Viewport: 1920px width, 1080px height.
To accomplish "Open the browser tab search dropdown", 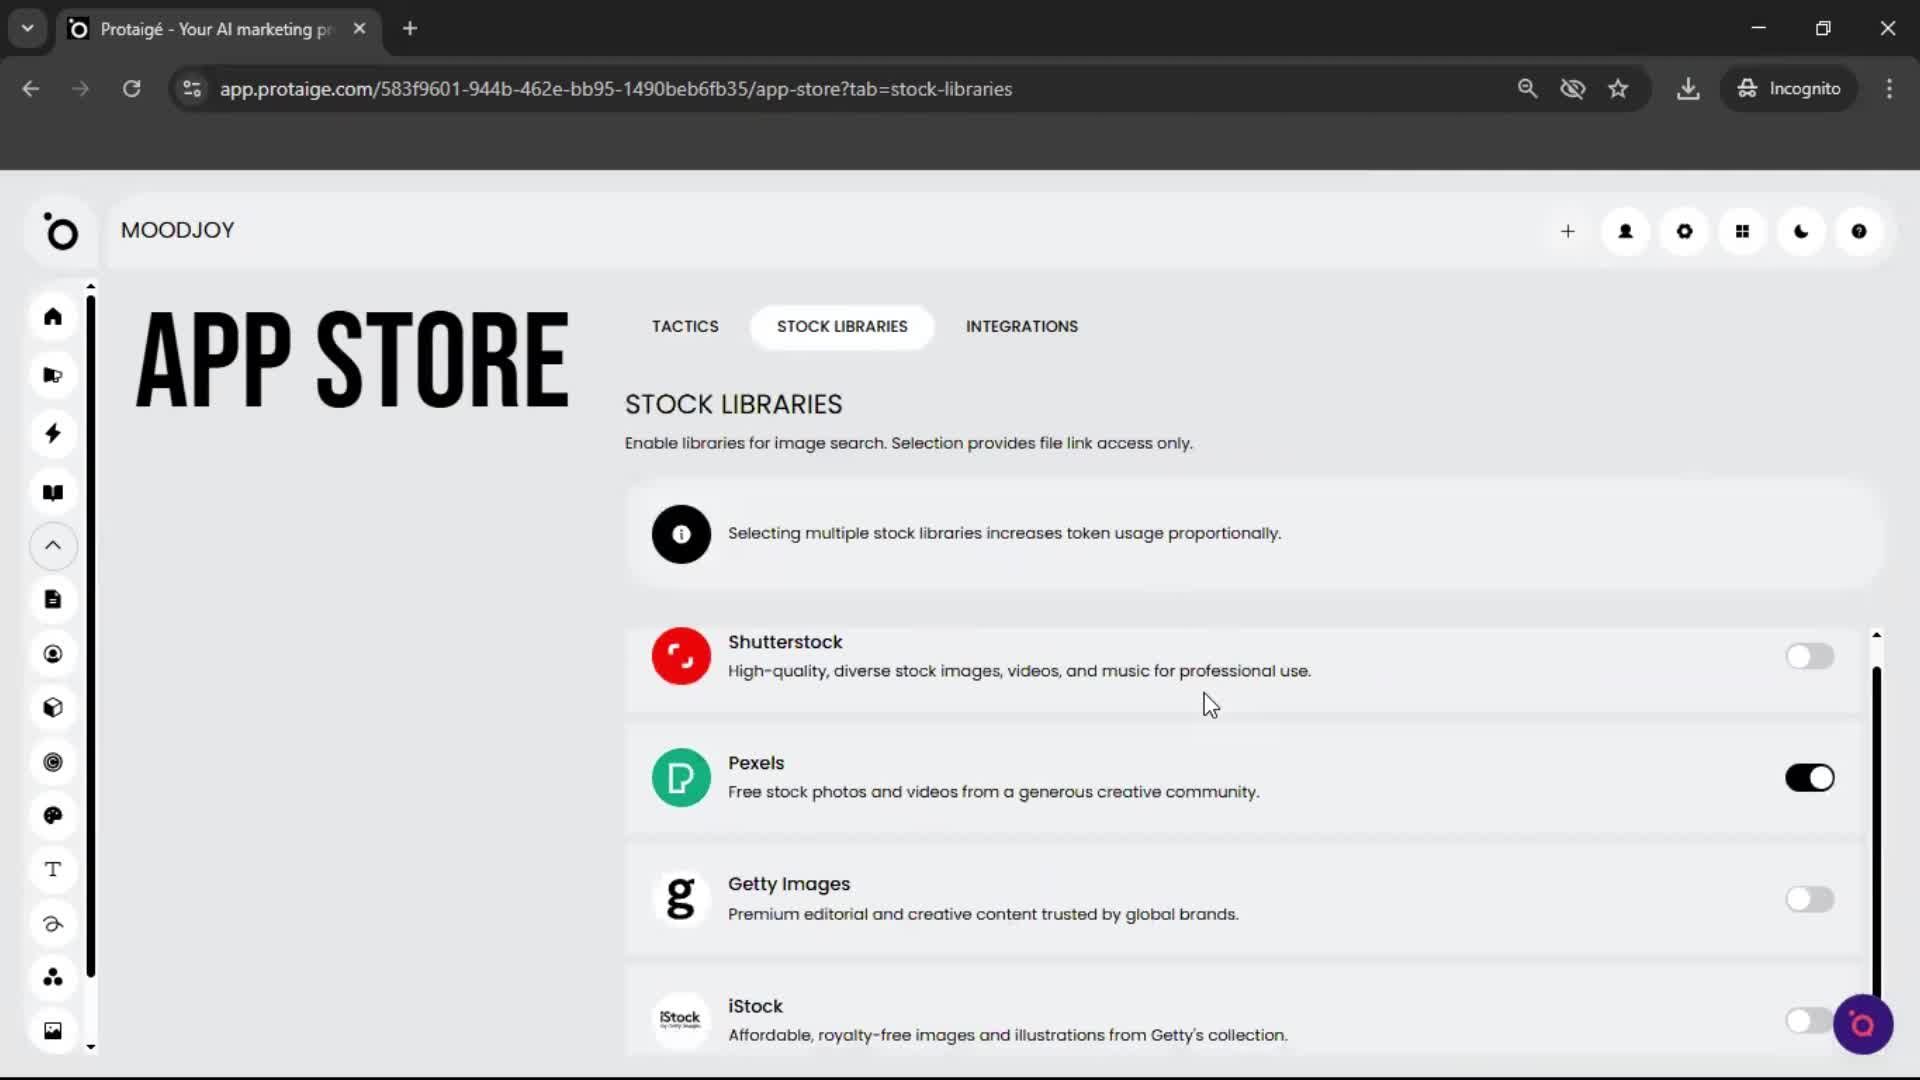I will click(x=27, y=28).
